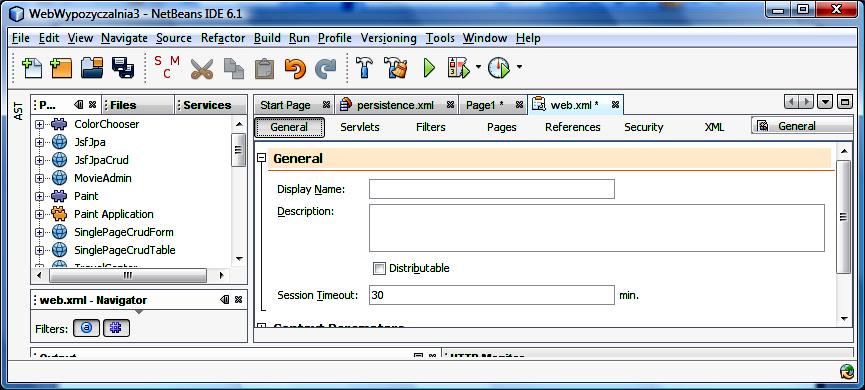This screenshot has width=865, height=390.
Task: Switch to the XML source view
Action: pos(714,127)
